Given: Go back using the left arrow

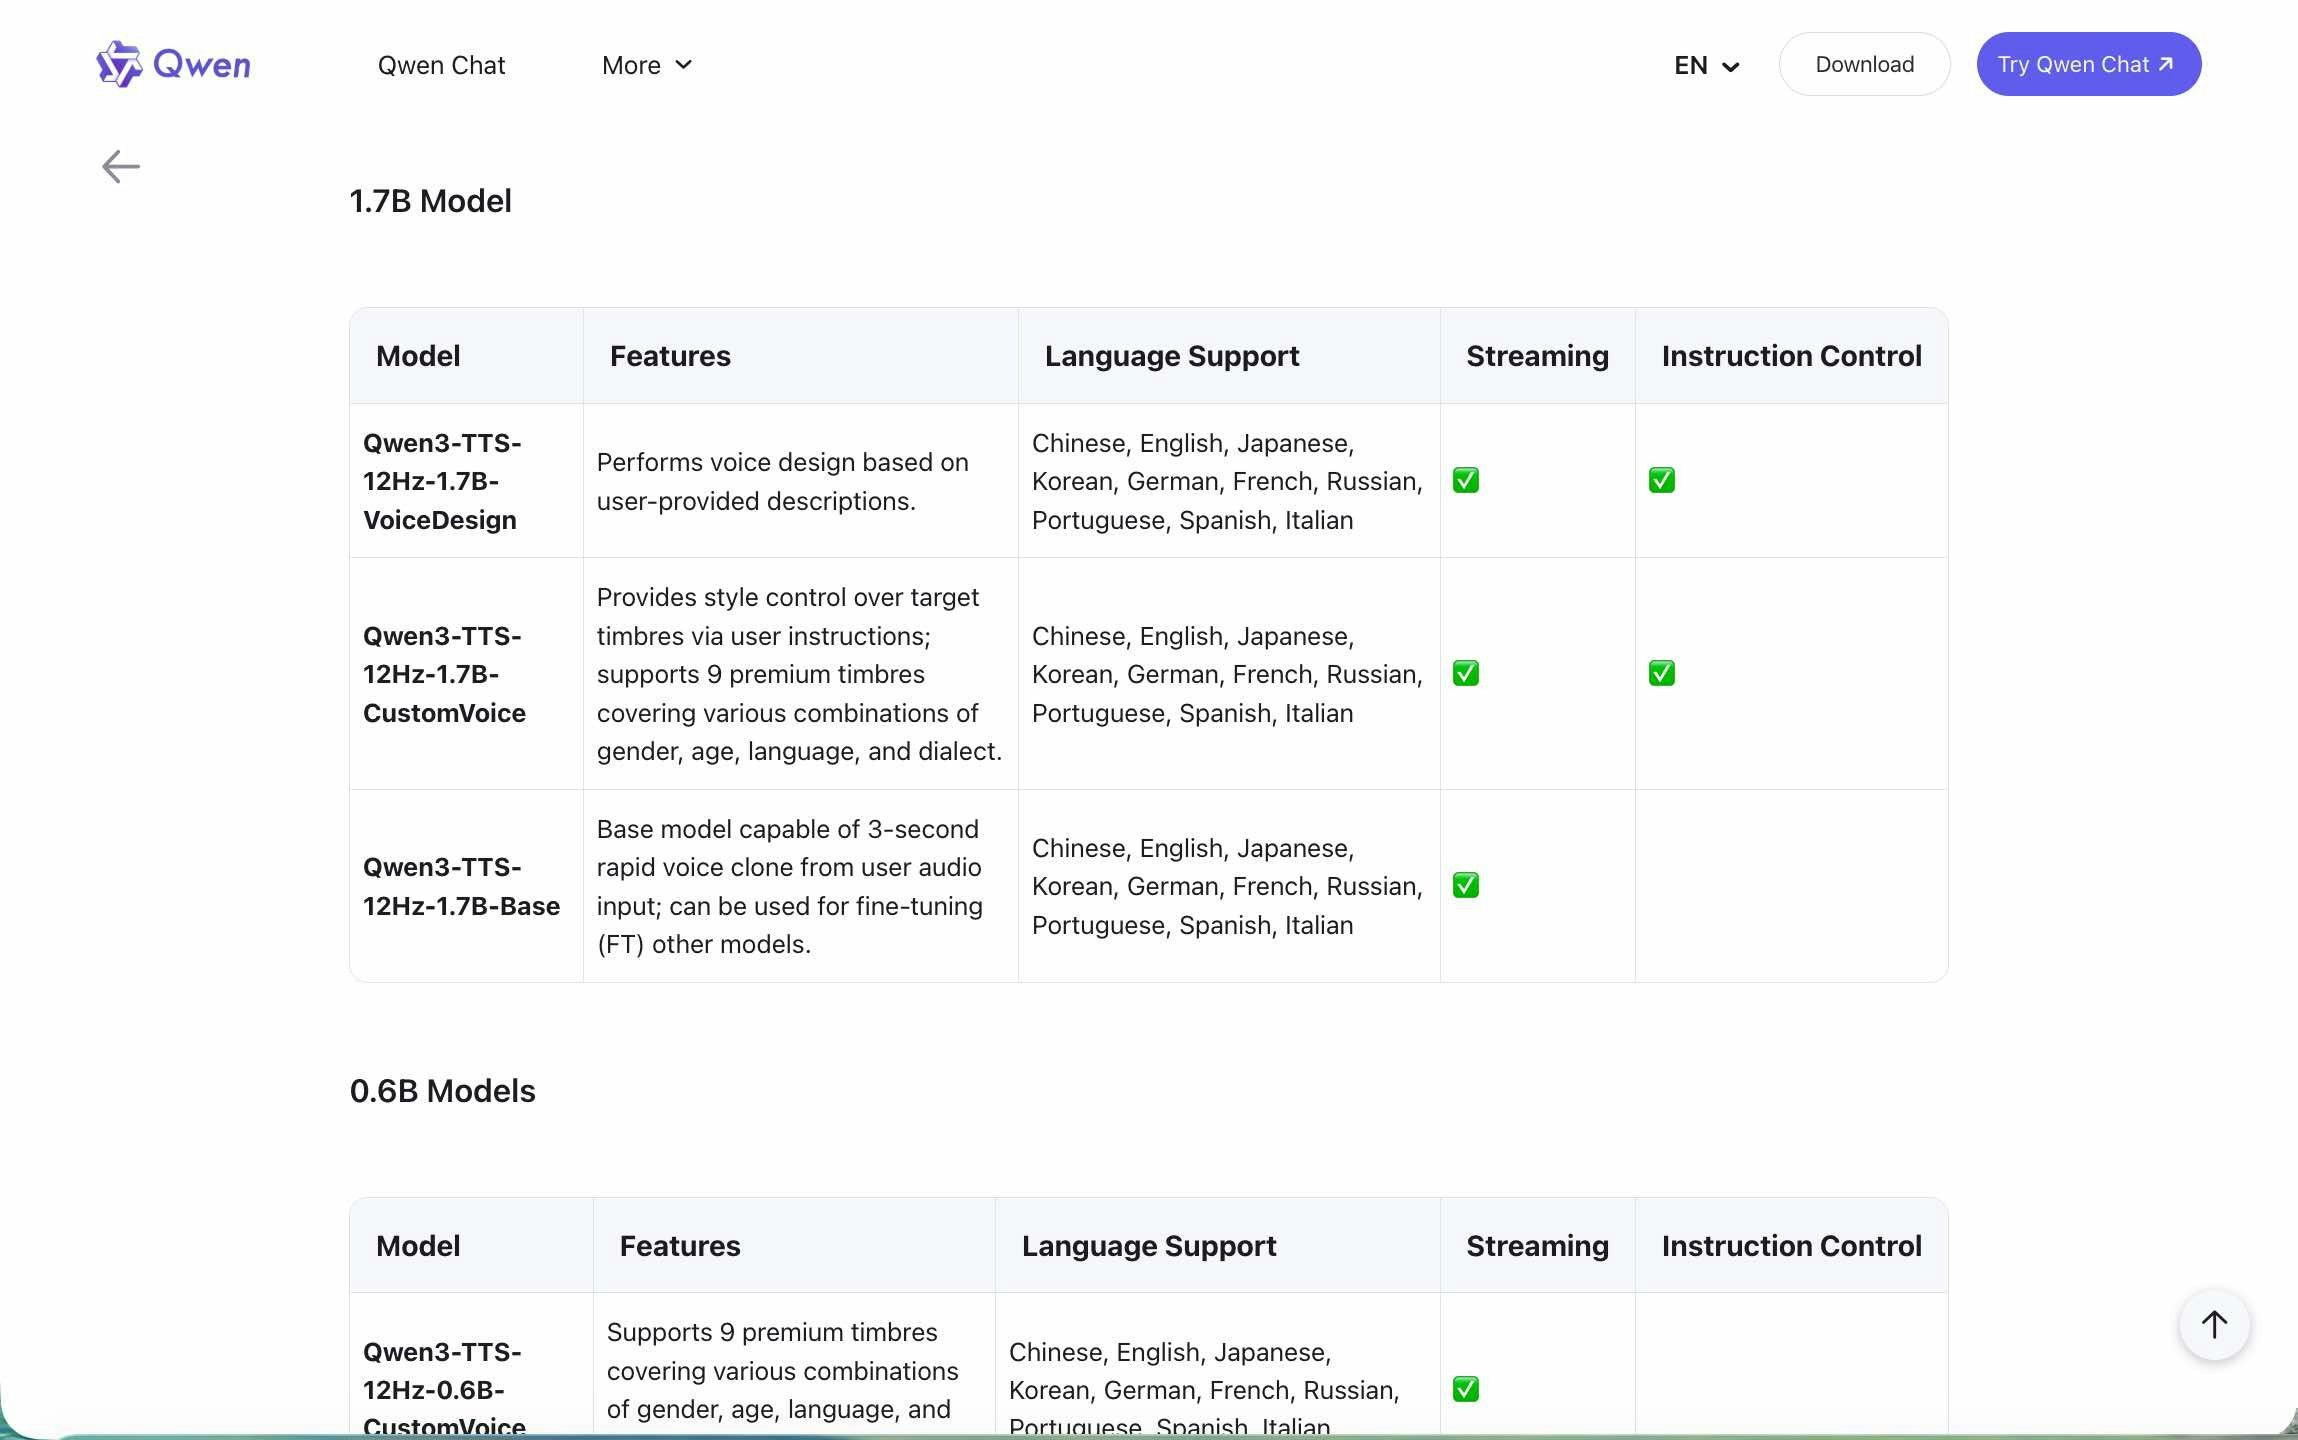Looking at the screenshot, I should coord(120,166).
